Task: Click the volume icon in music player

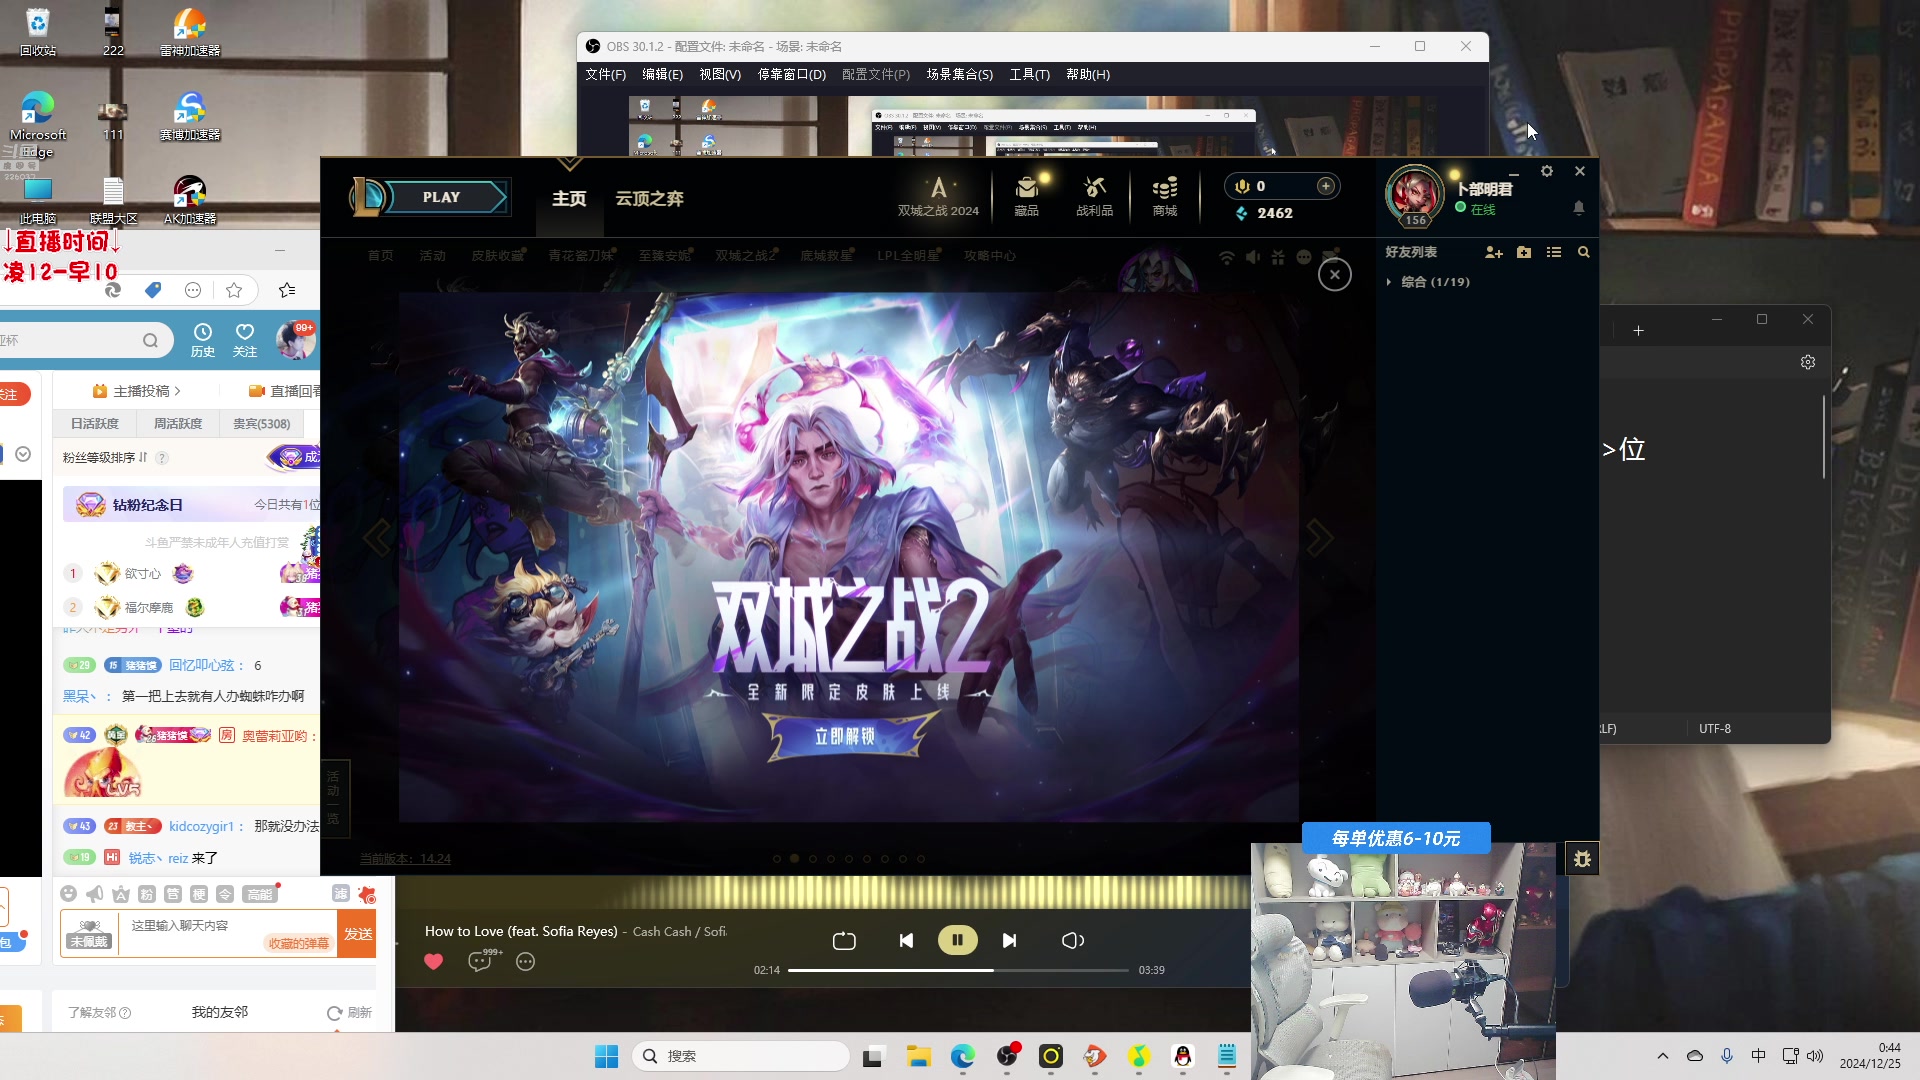Action: pyautogui.click(x=1072, y=940)
